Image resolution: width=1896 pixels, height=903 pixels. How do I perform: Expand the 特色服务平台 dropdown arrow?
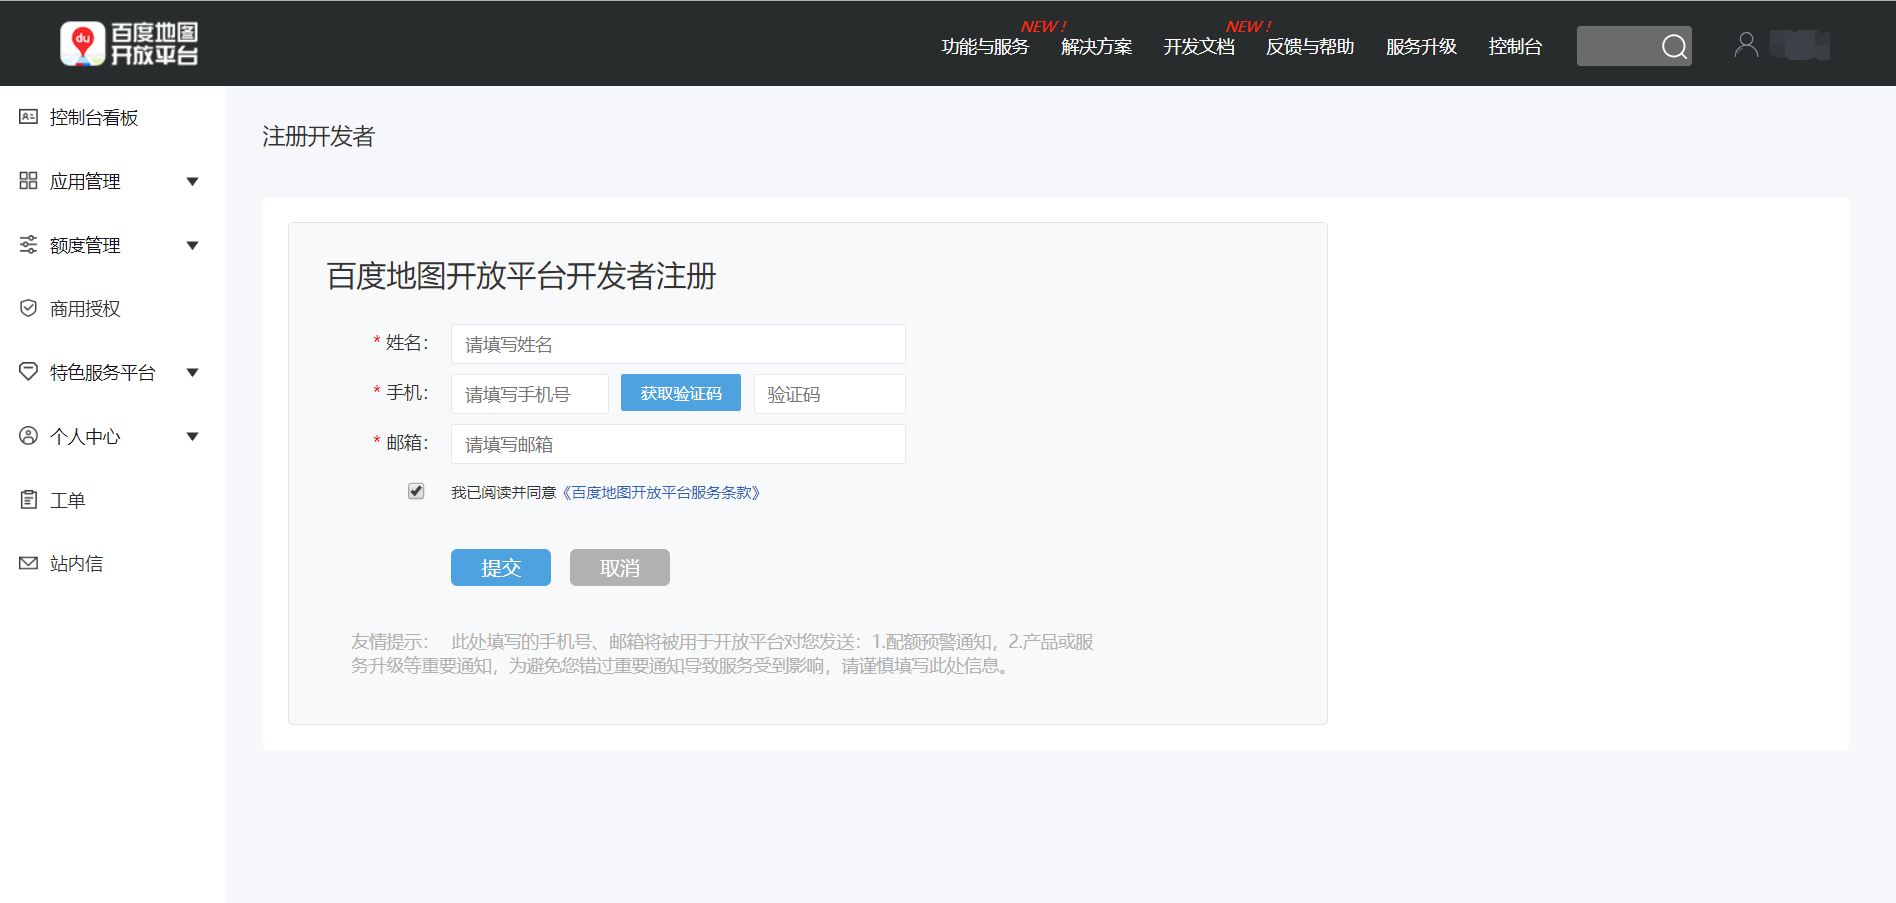tap(192, 371)
